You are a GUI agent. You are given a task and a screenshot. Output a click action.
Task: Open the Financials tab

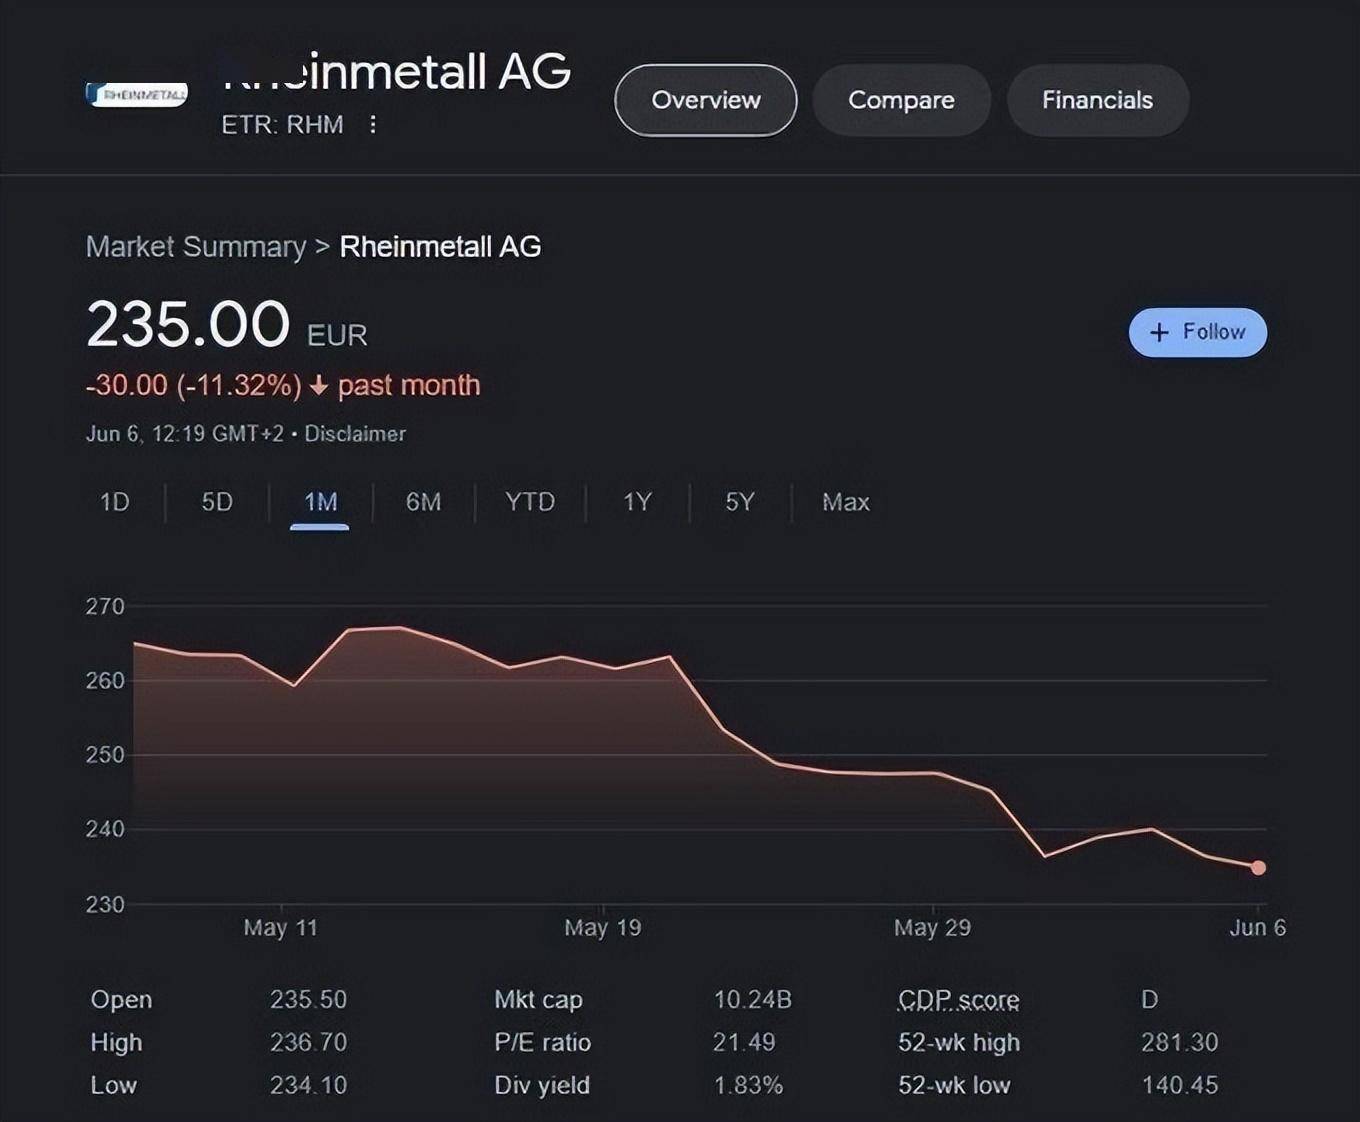click(x=1097, y=100)
